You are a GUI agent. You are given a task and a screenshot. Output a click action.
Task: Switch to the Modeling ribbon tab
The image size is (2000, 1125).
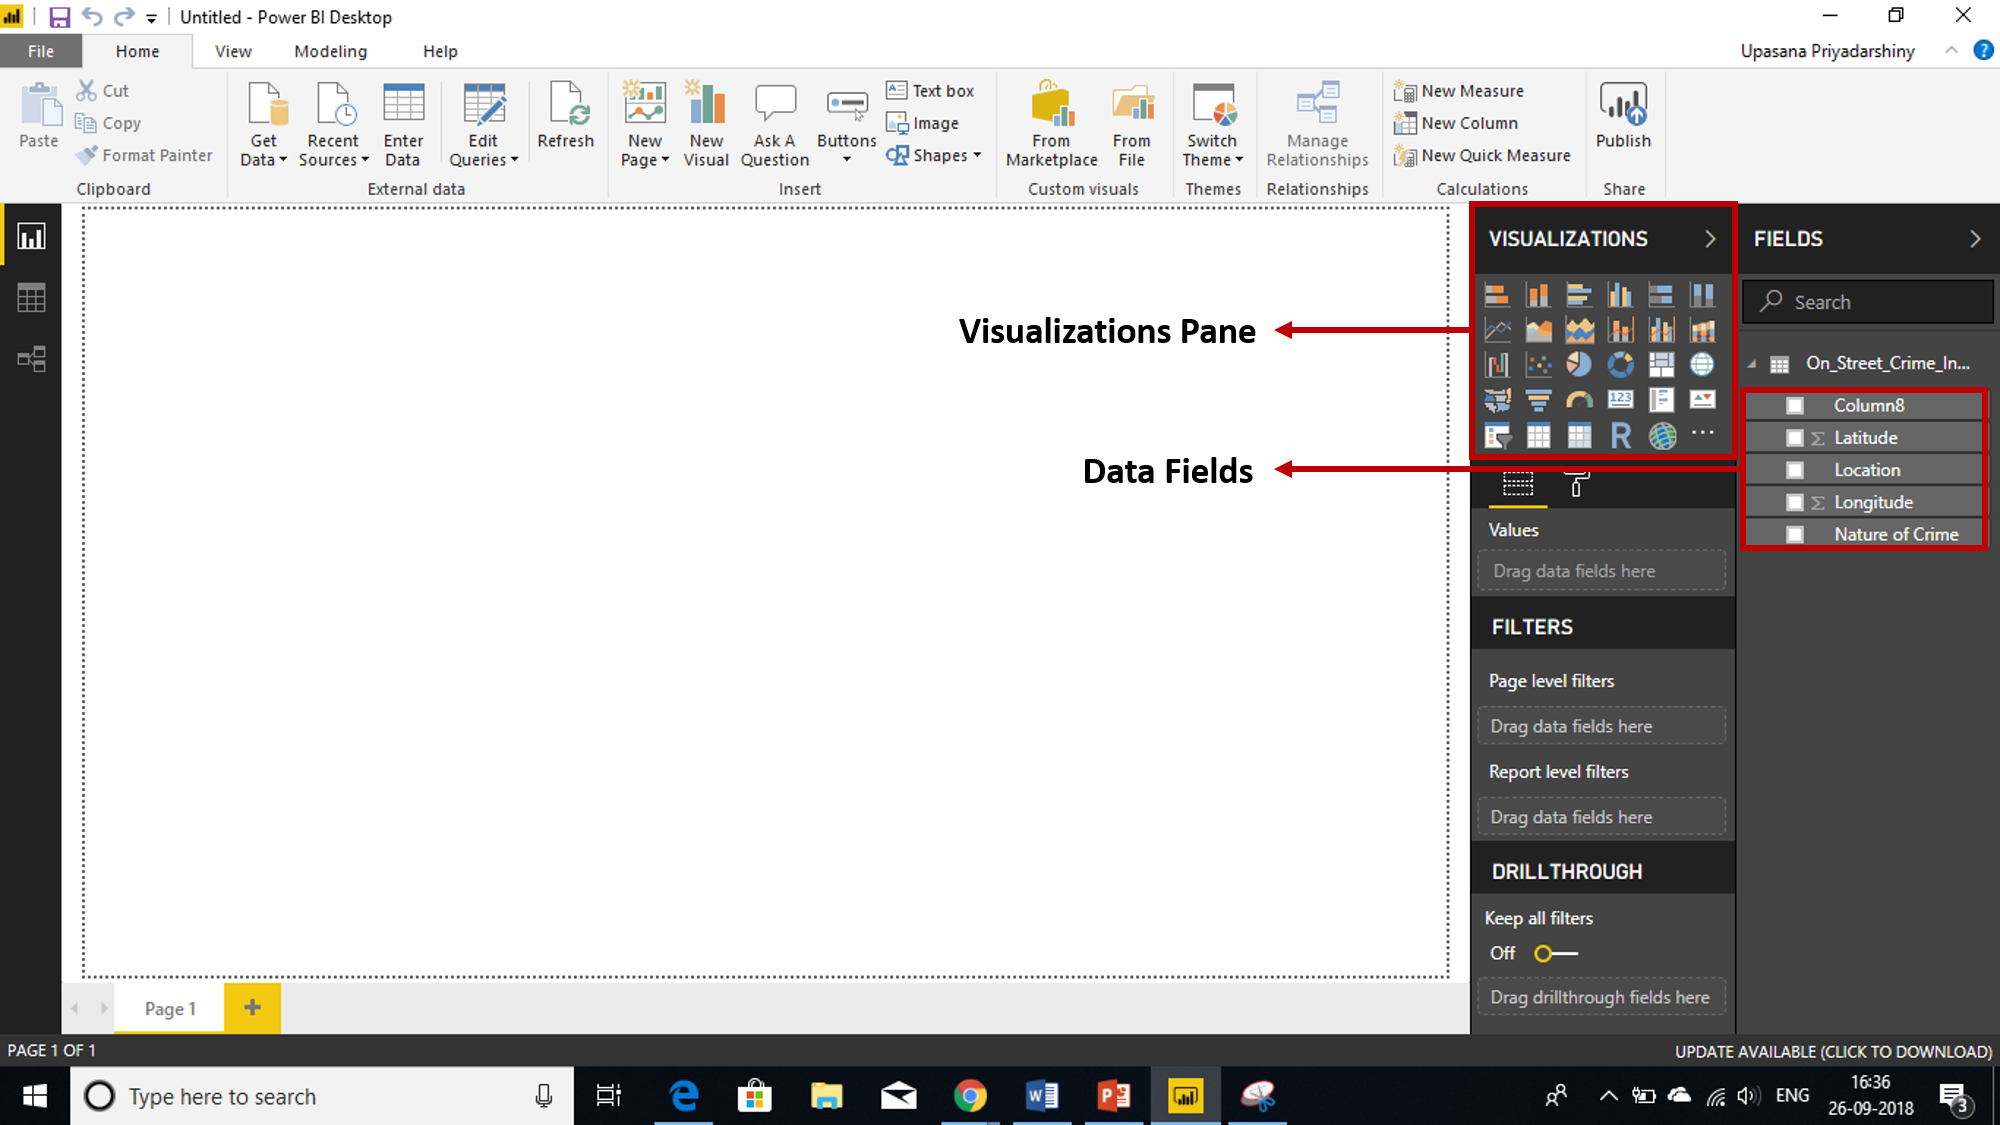330,51
